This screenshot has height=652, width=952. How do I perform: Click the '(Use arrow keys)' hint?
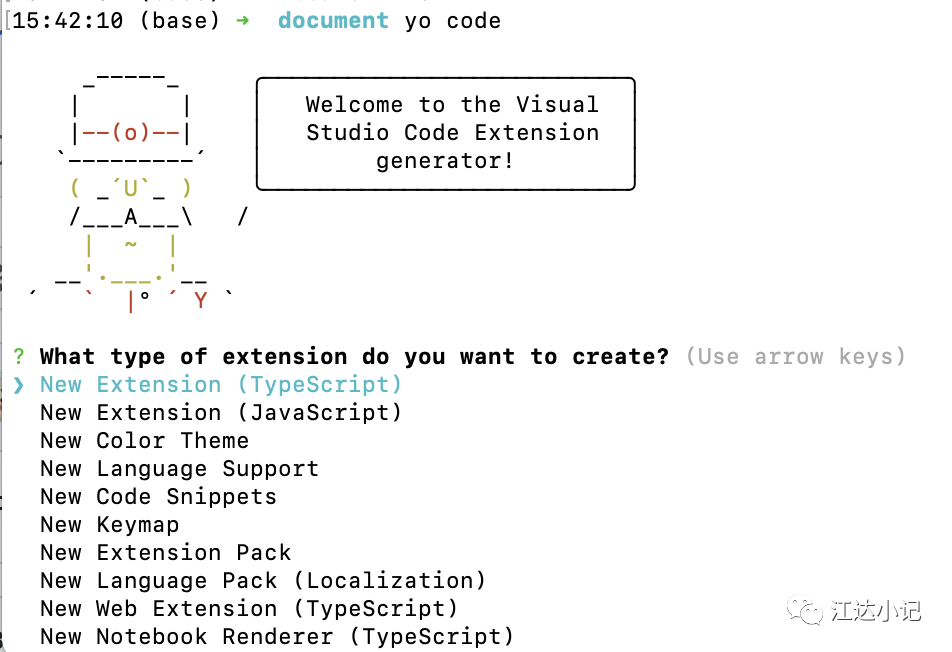pos(795,356)
